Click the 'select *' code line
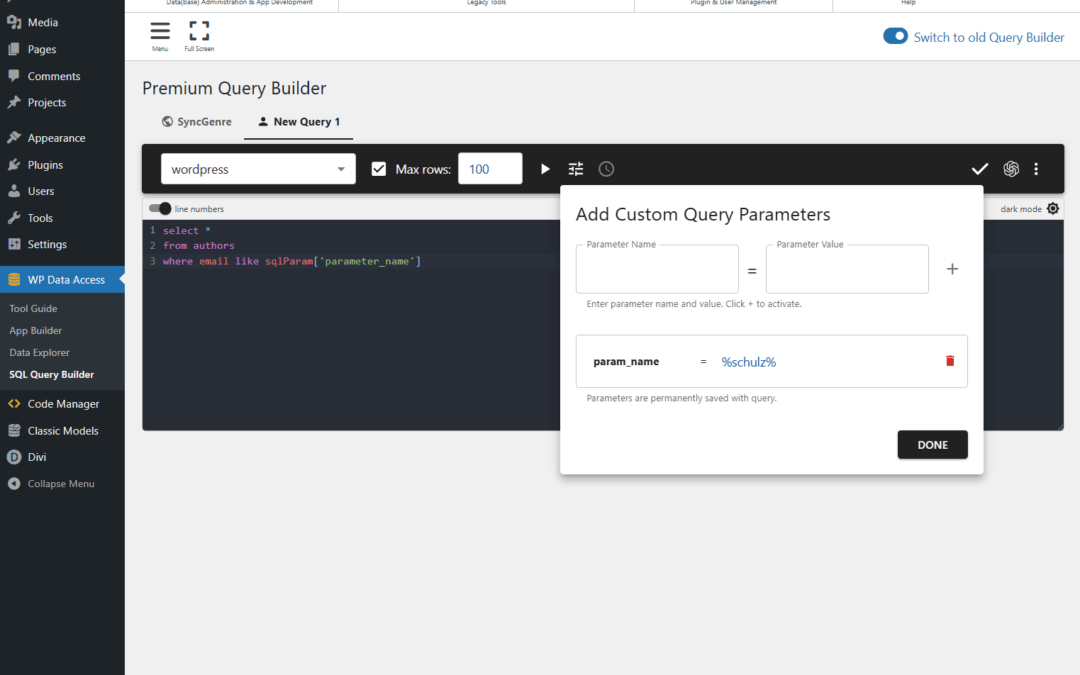The width and height of the screenshot is (1080, 675). [187, 231]
